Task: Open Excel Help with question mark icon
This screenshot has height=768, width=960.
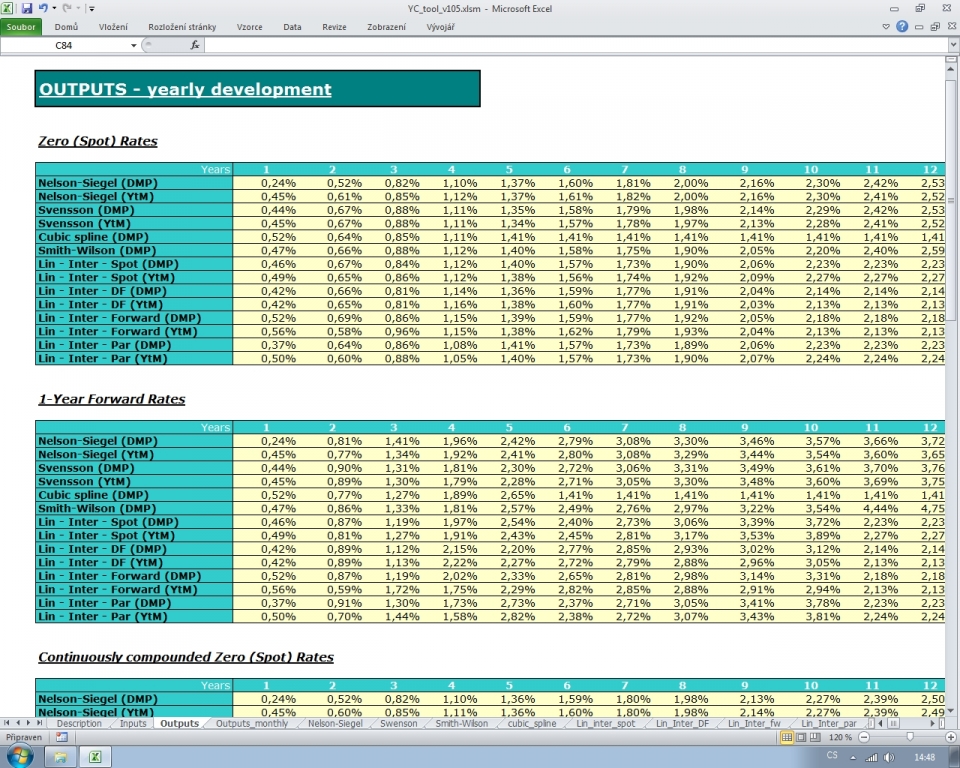Action: coord(903,27)
